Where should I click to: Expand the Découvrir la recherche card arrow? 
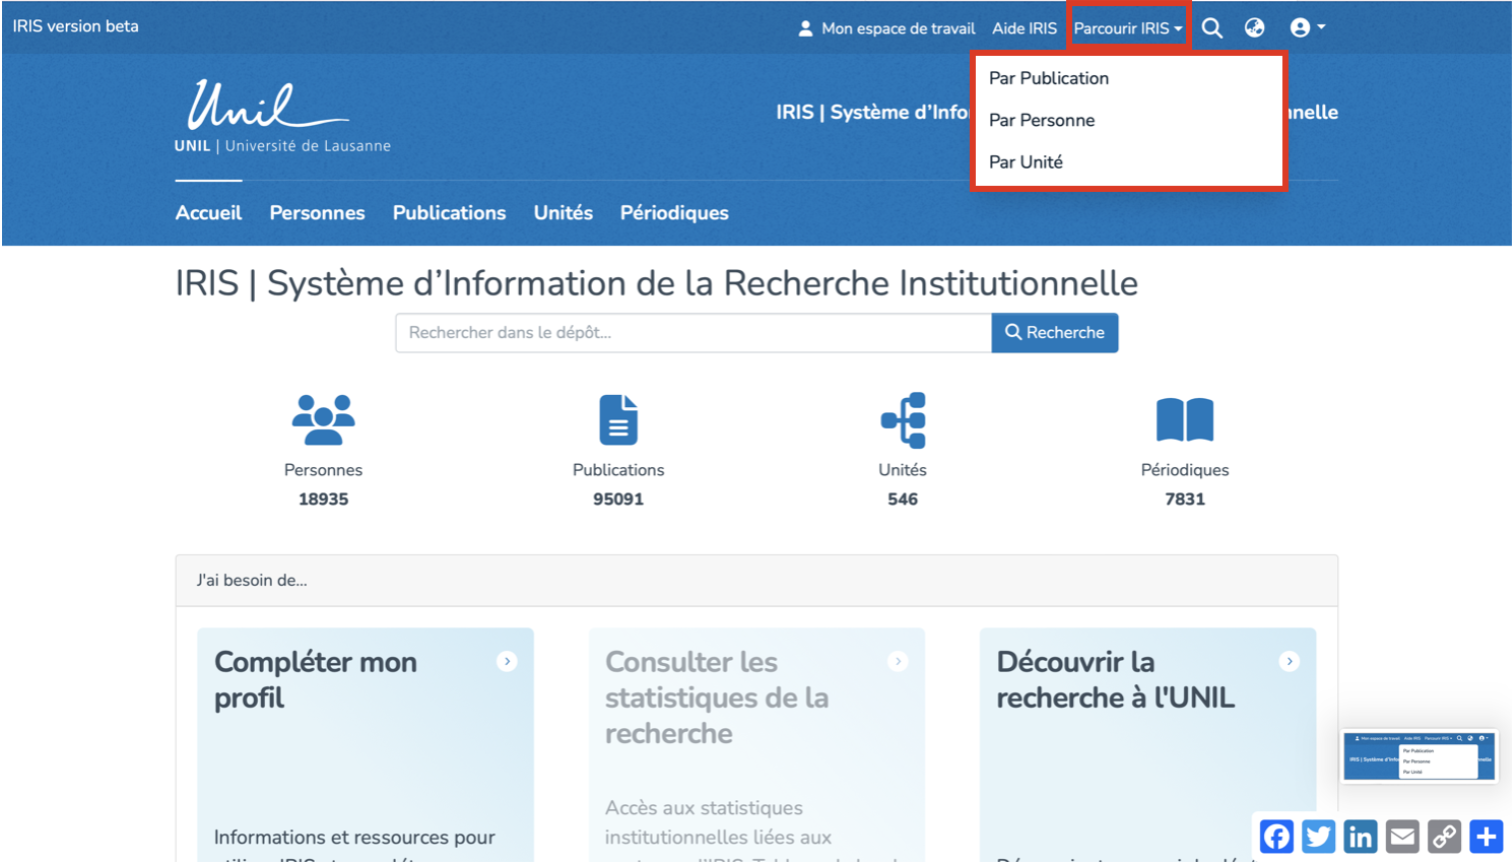tap(1289, 661)
